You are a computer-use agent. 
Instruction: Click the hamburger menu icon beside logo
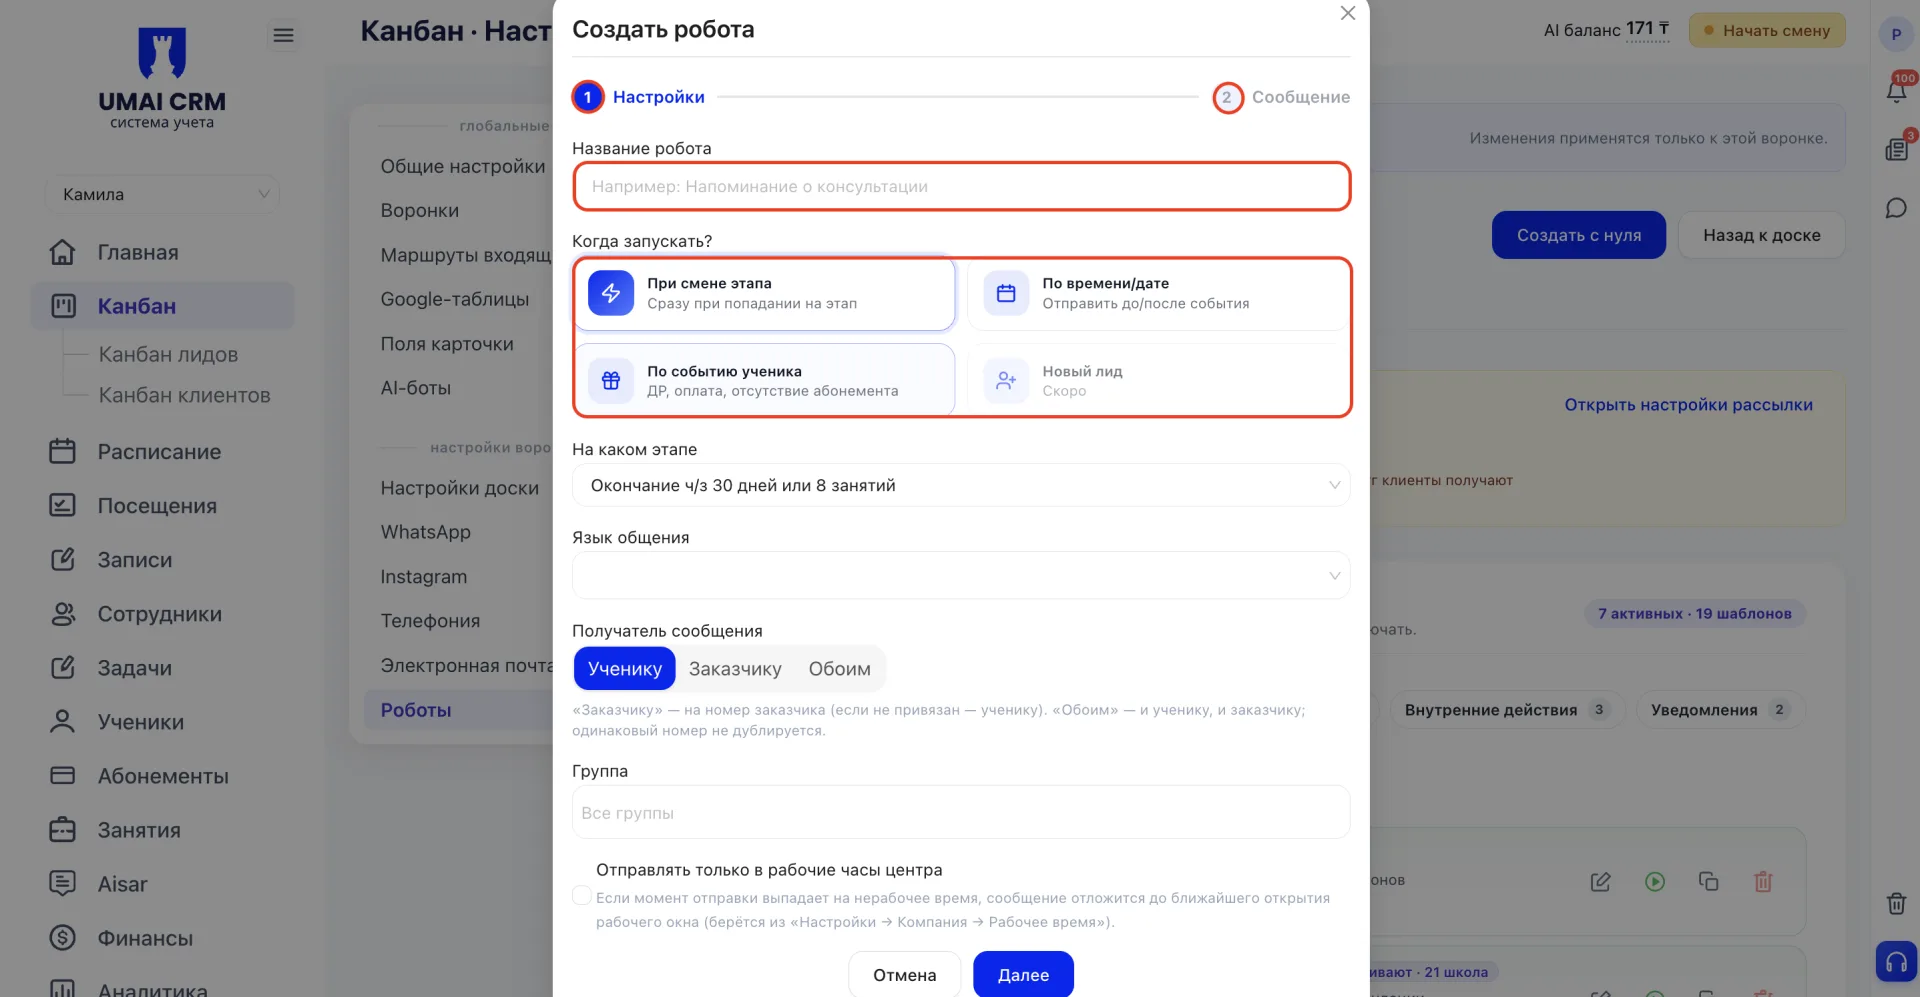(x=284, y=36)
